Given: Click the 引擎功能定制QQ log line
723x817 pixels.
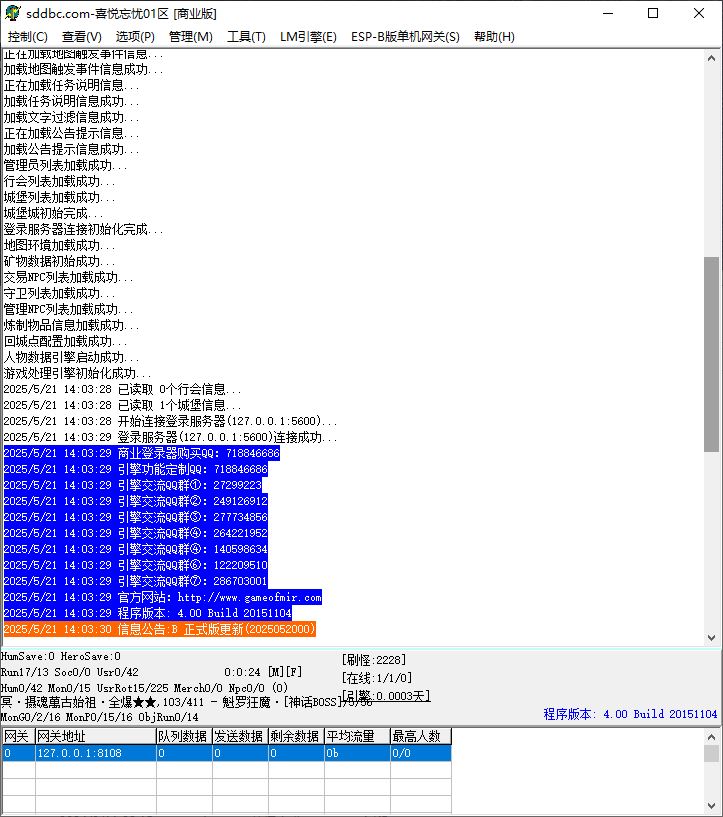Looking at the screenshot, I should coord(135,469).
